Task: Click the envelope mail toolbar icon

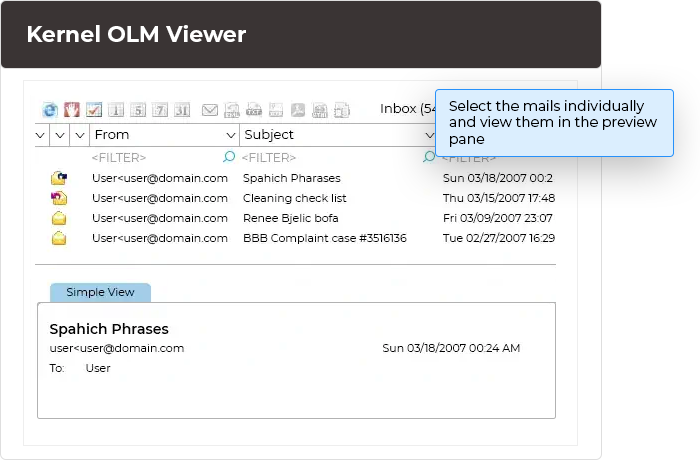Action: point(209,109)
